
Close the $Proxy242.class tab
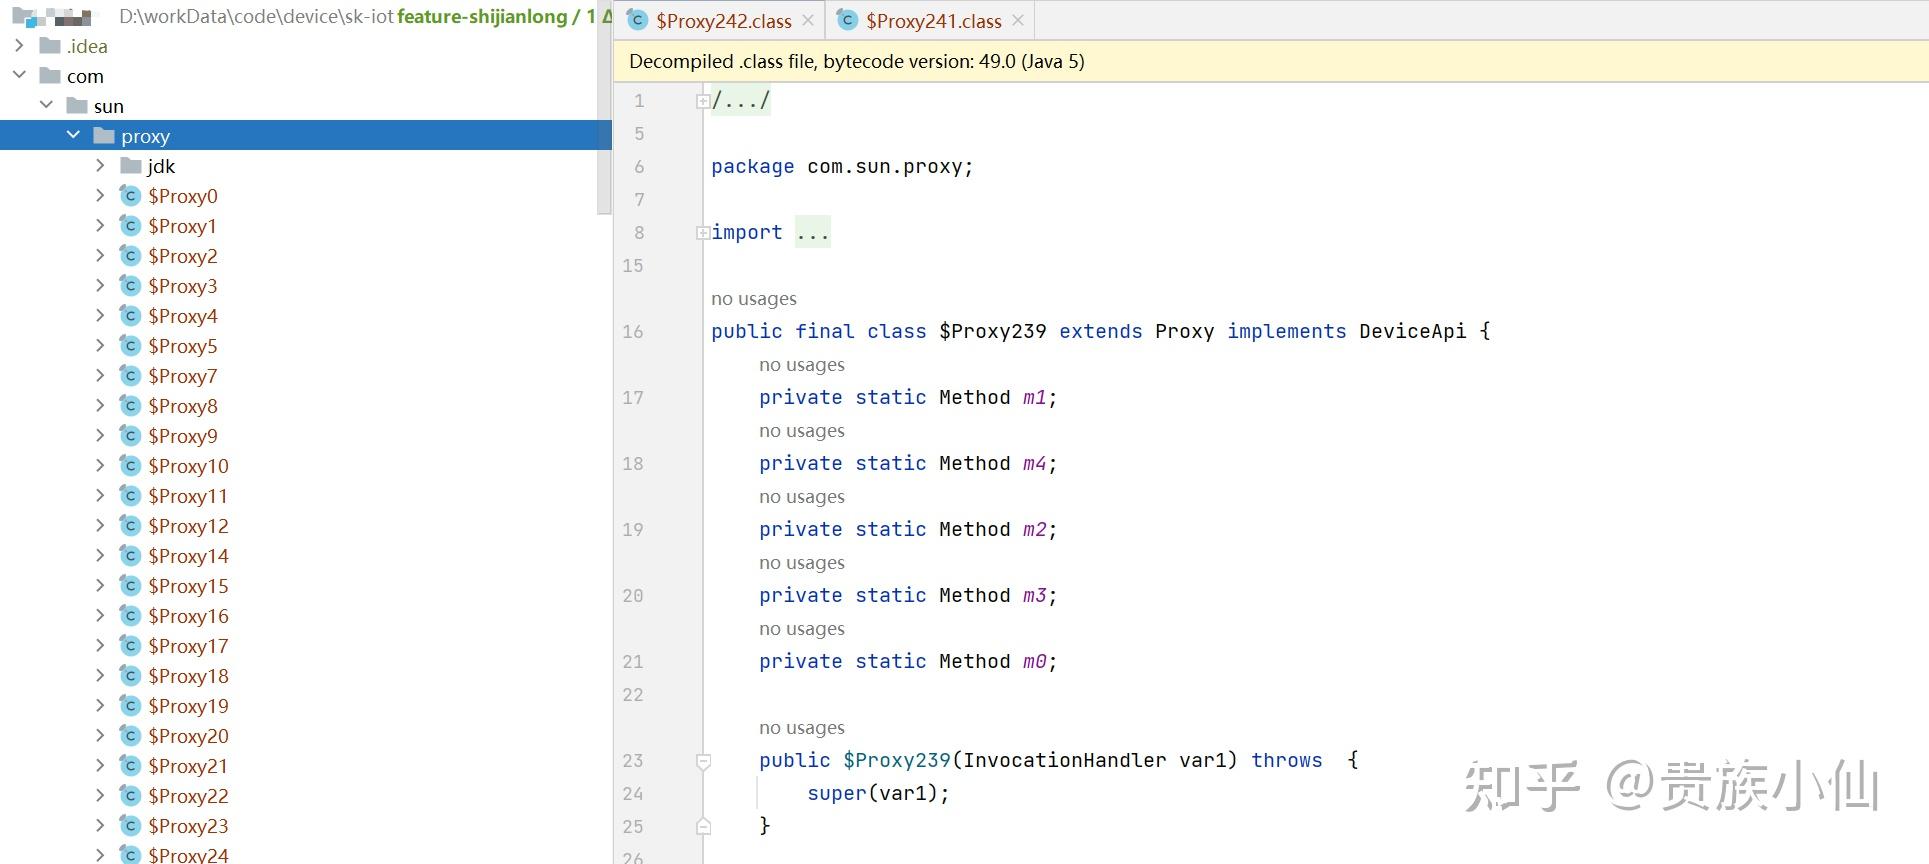[808, 21]
